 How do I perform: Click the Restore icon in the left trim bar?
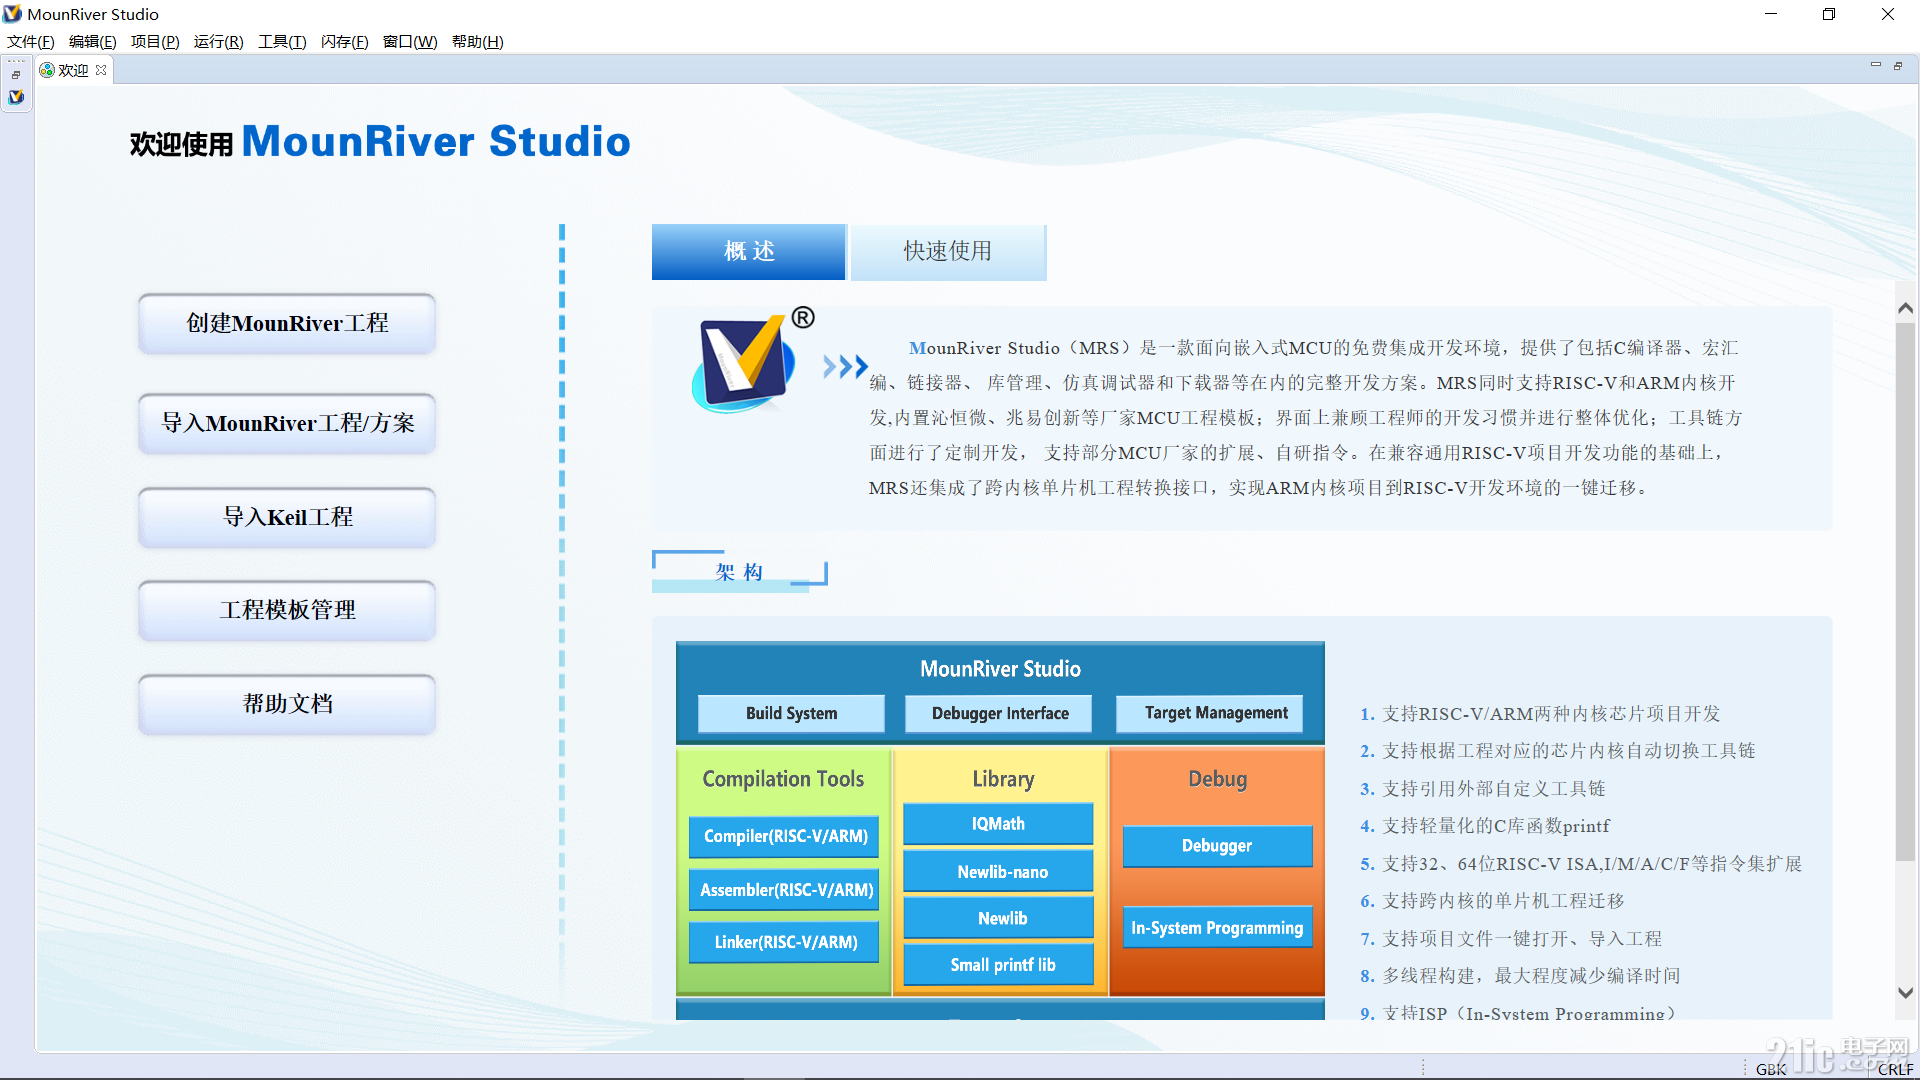click(16, 75)
